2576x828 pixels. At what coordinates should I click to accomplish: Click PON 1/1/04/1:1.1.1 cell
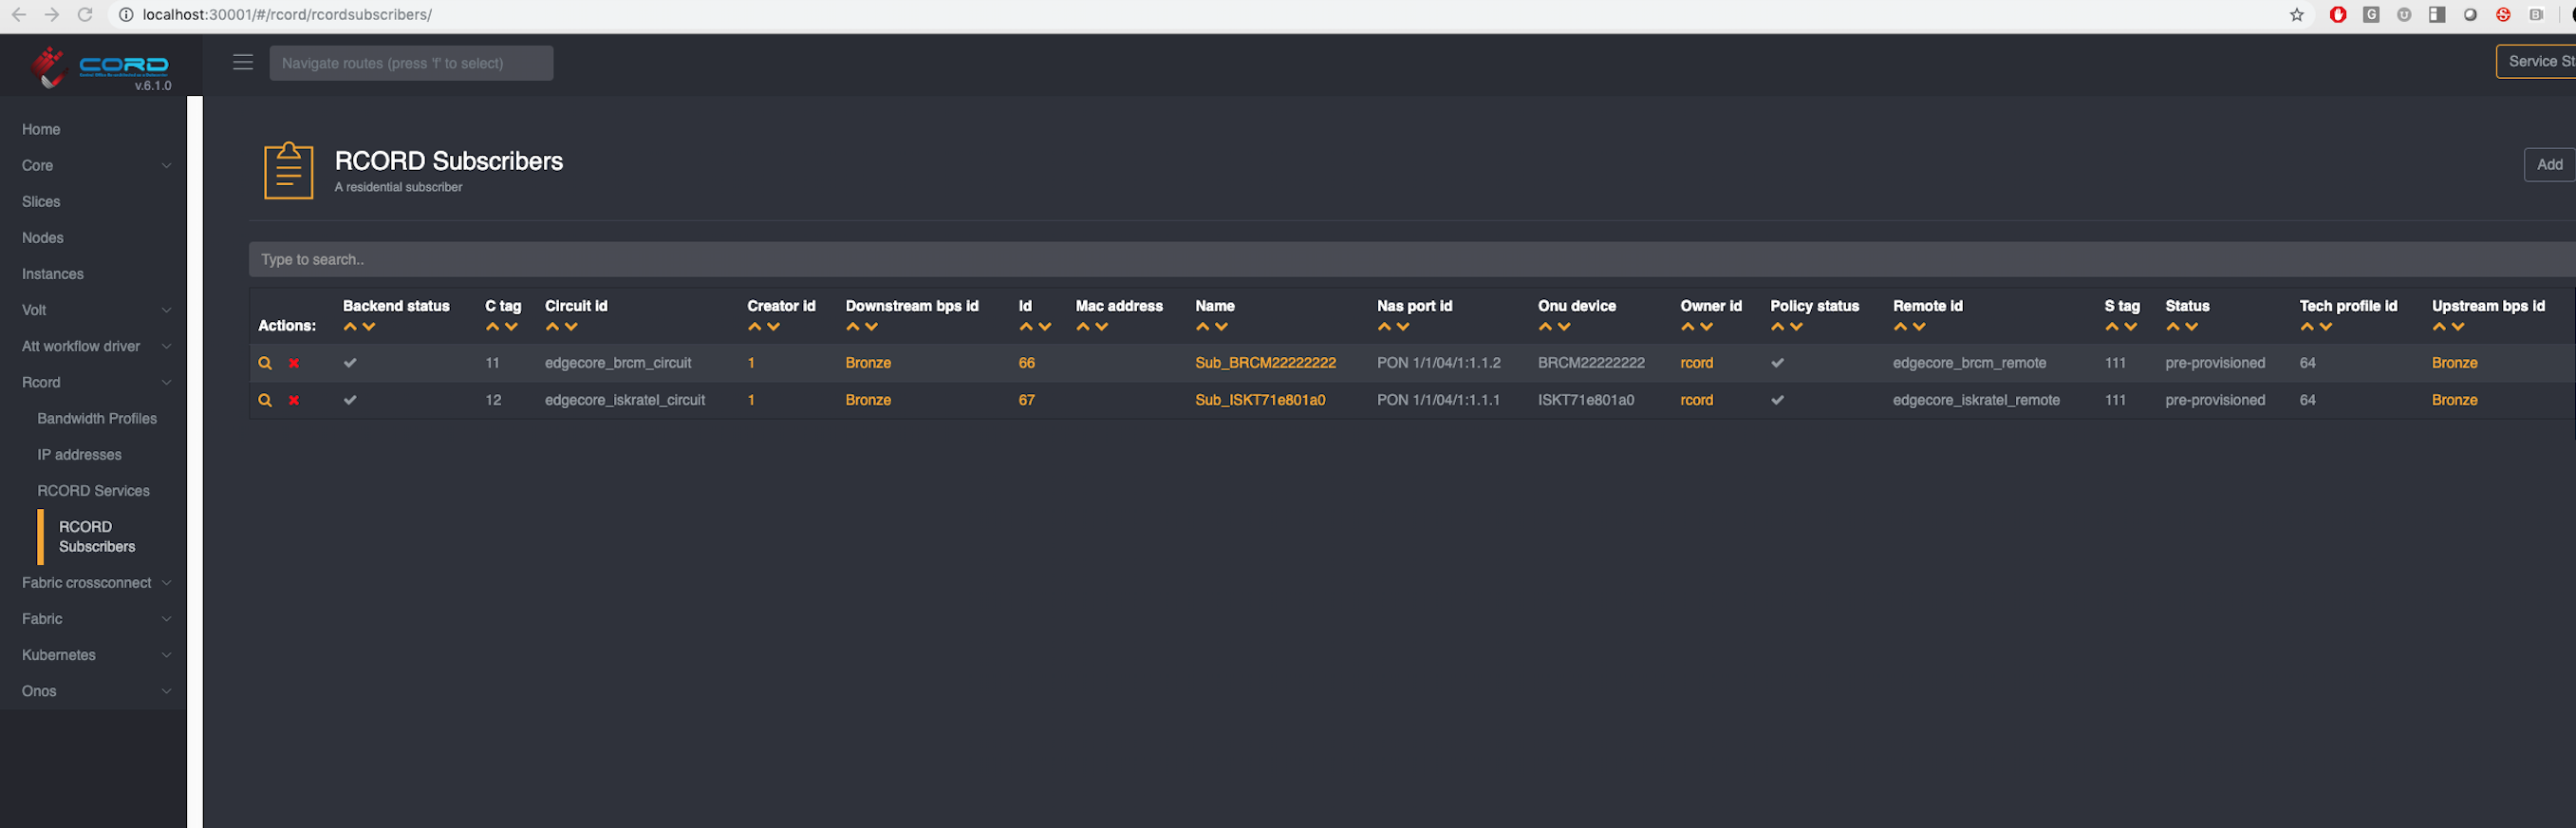(1438, 400)
